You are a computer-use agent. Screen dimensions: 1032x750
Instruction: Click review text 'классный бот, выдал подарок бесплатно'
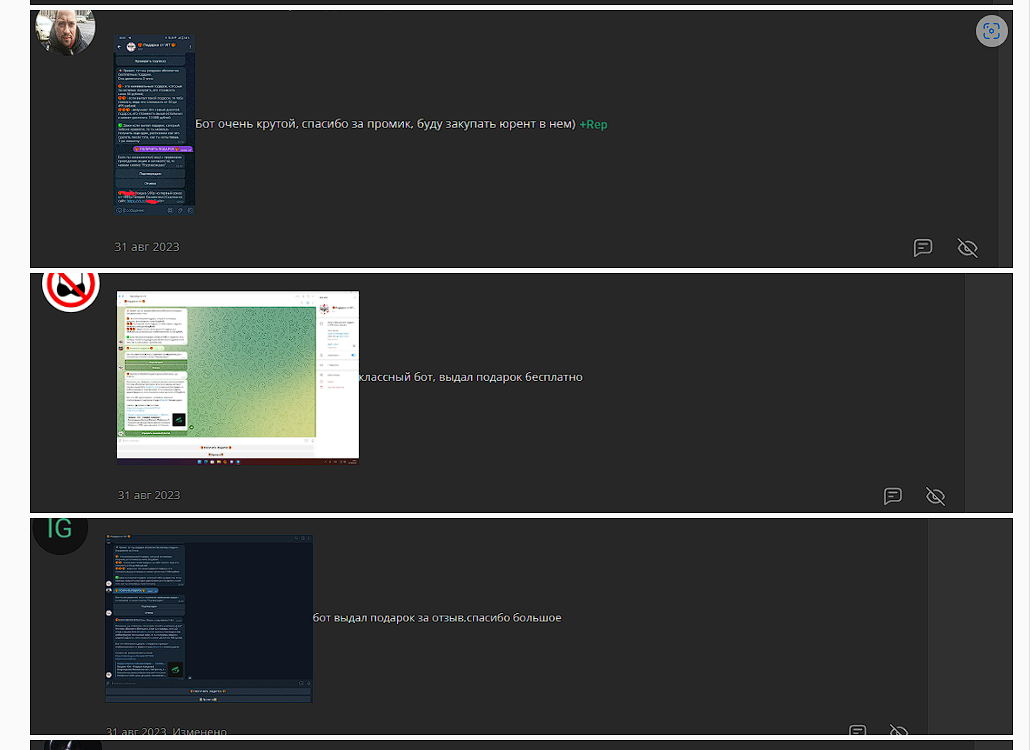[471, 377]
